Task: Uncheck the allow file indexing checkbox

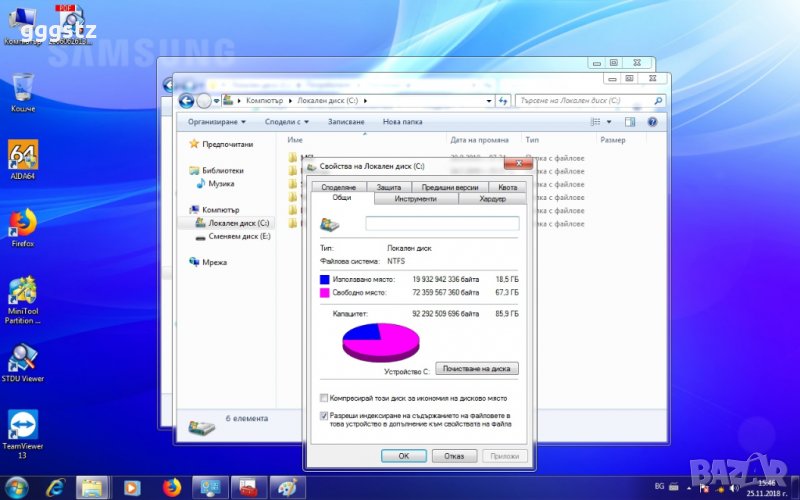Action: point(323,414)
